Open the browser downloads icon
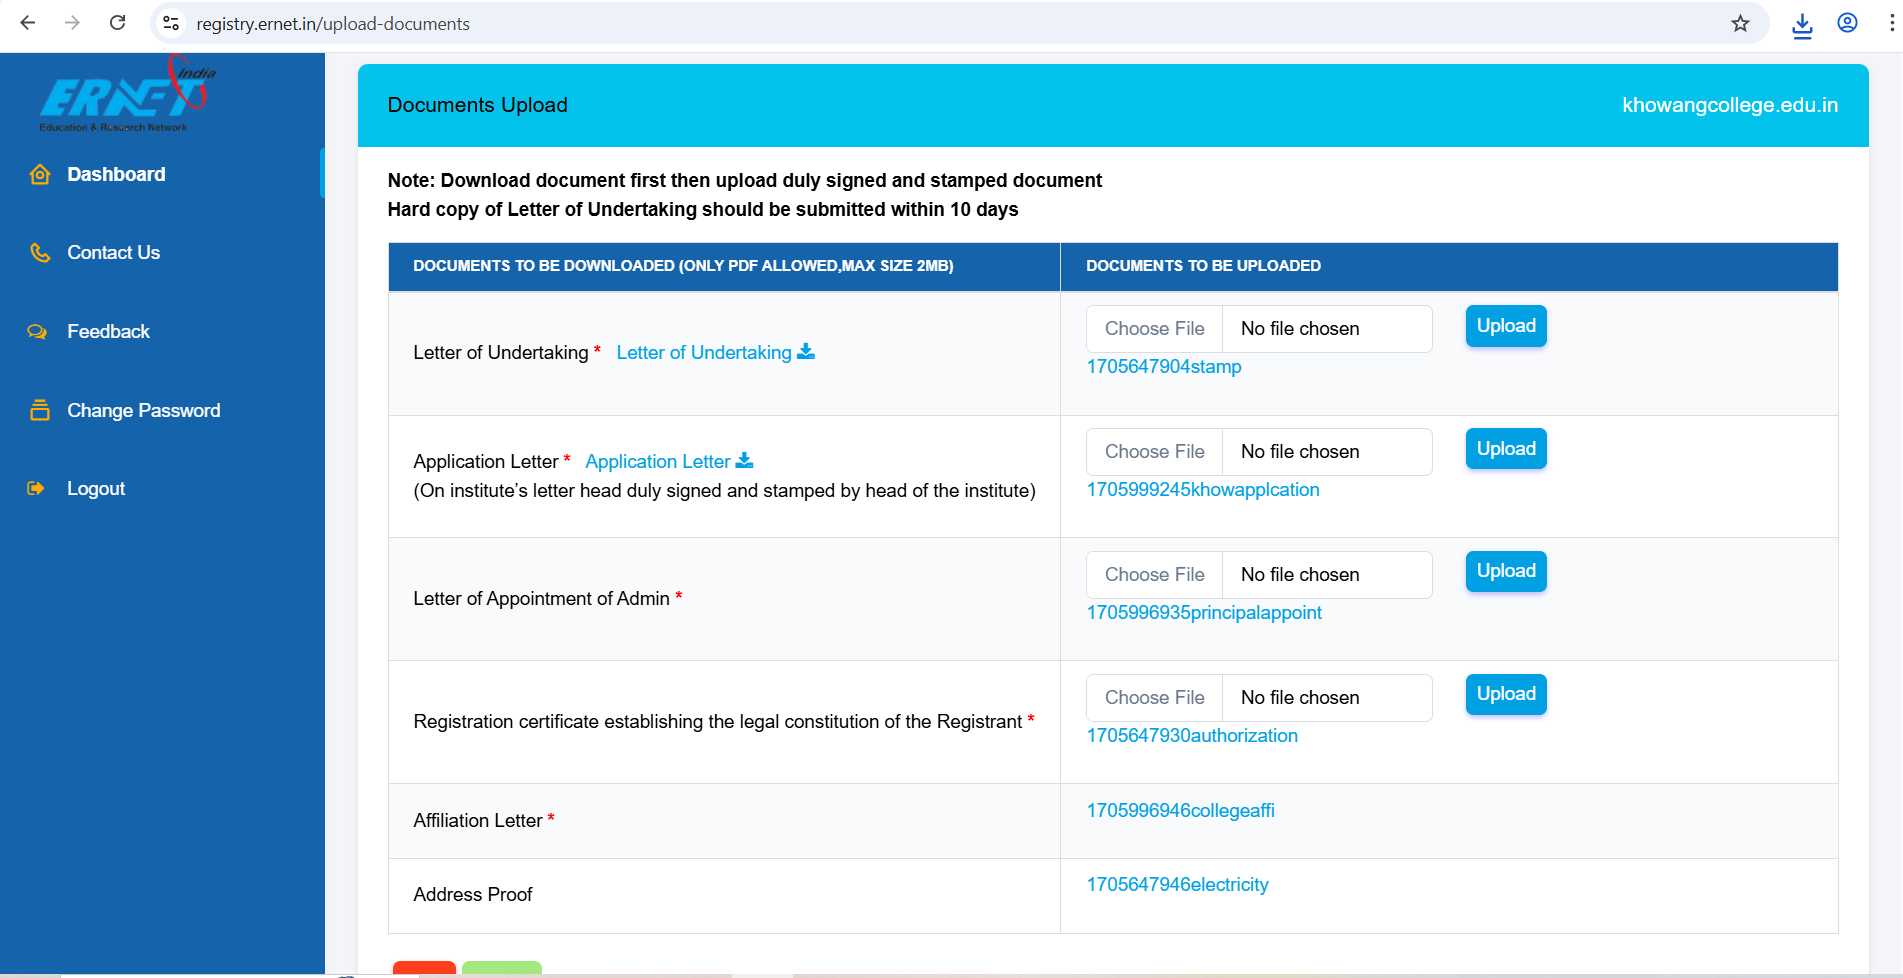The width and height of the screenshot is (1903, 978). click(x=1802, y=25)
